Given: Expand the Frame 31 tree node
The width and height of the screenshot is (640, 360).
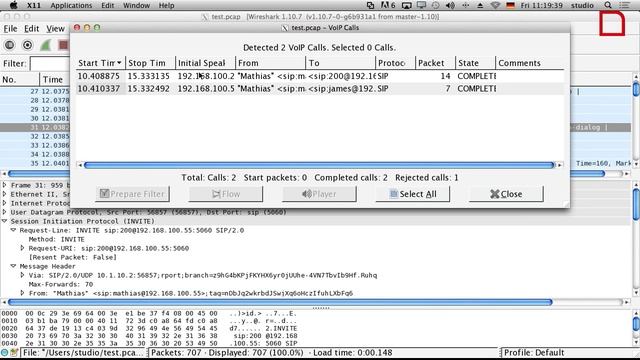Looking at the screenshot, I should click(x=4, y=185).
